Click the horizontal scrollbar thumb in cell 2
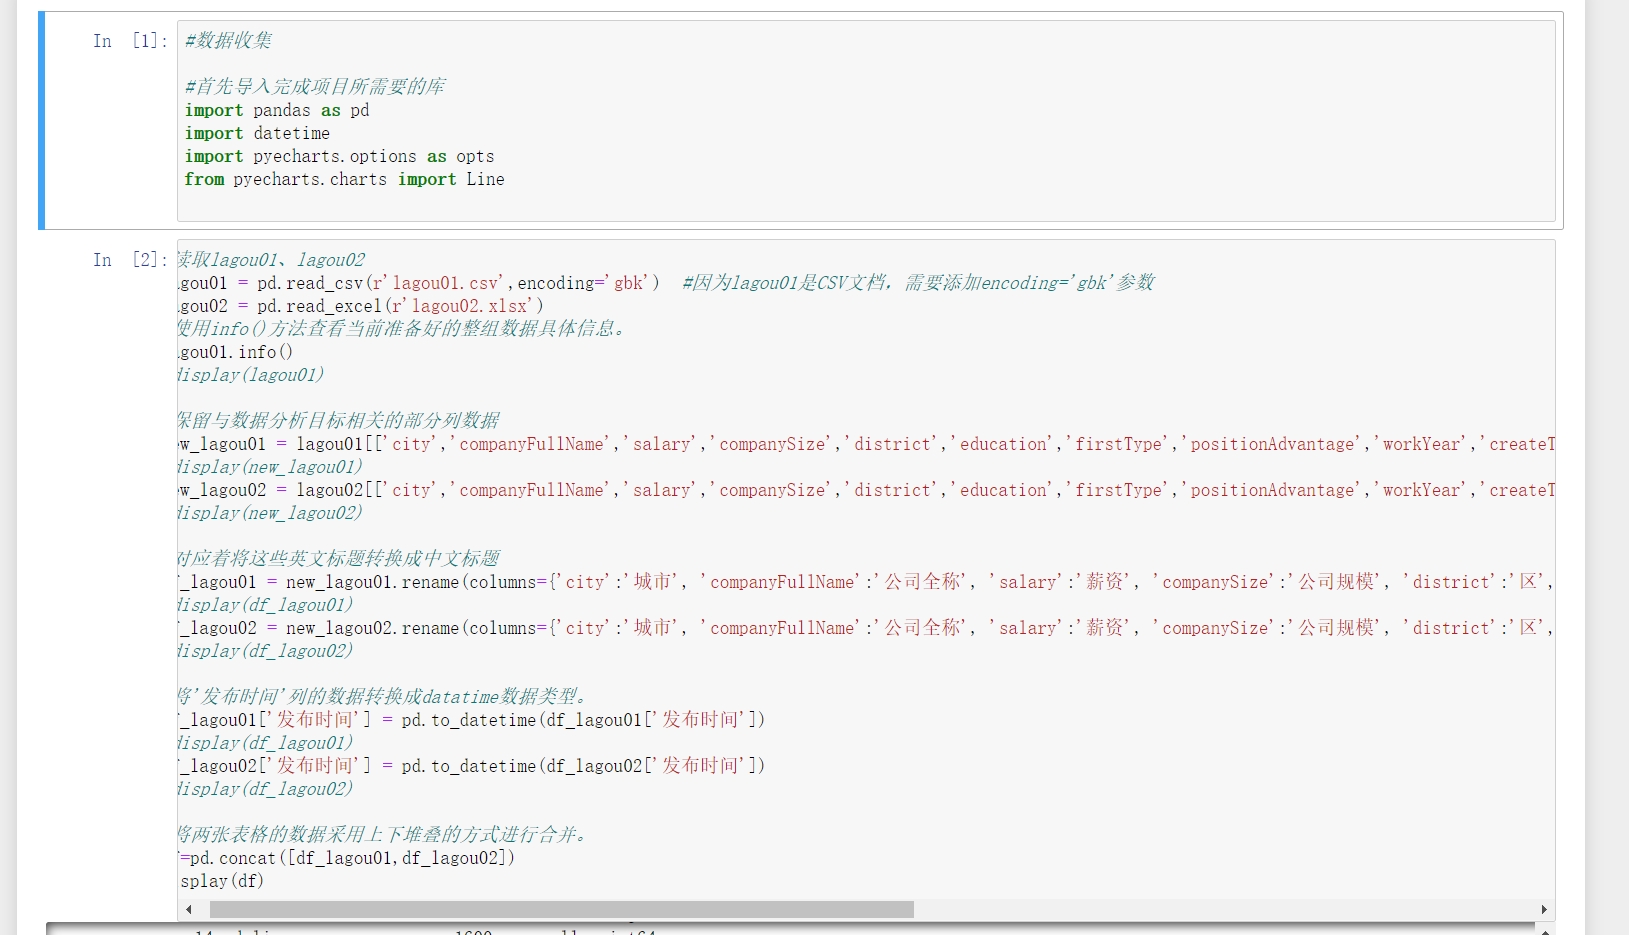The width and height of the screenshot is (1629, 935). tap(561, 910)
